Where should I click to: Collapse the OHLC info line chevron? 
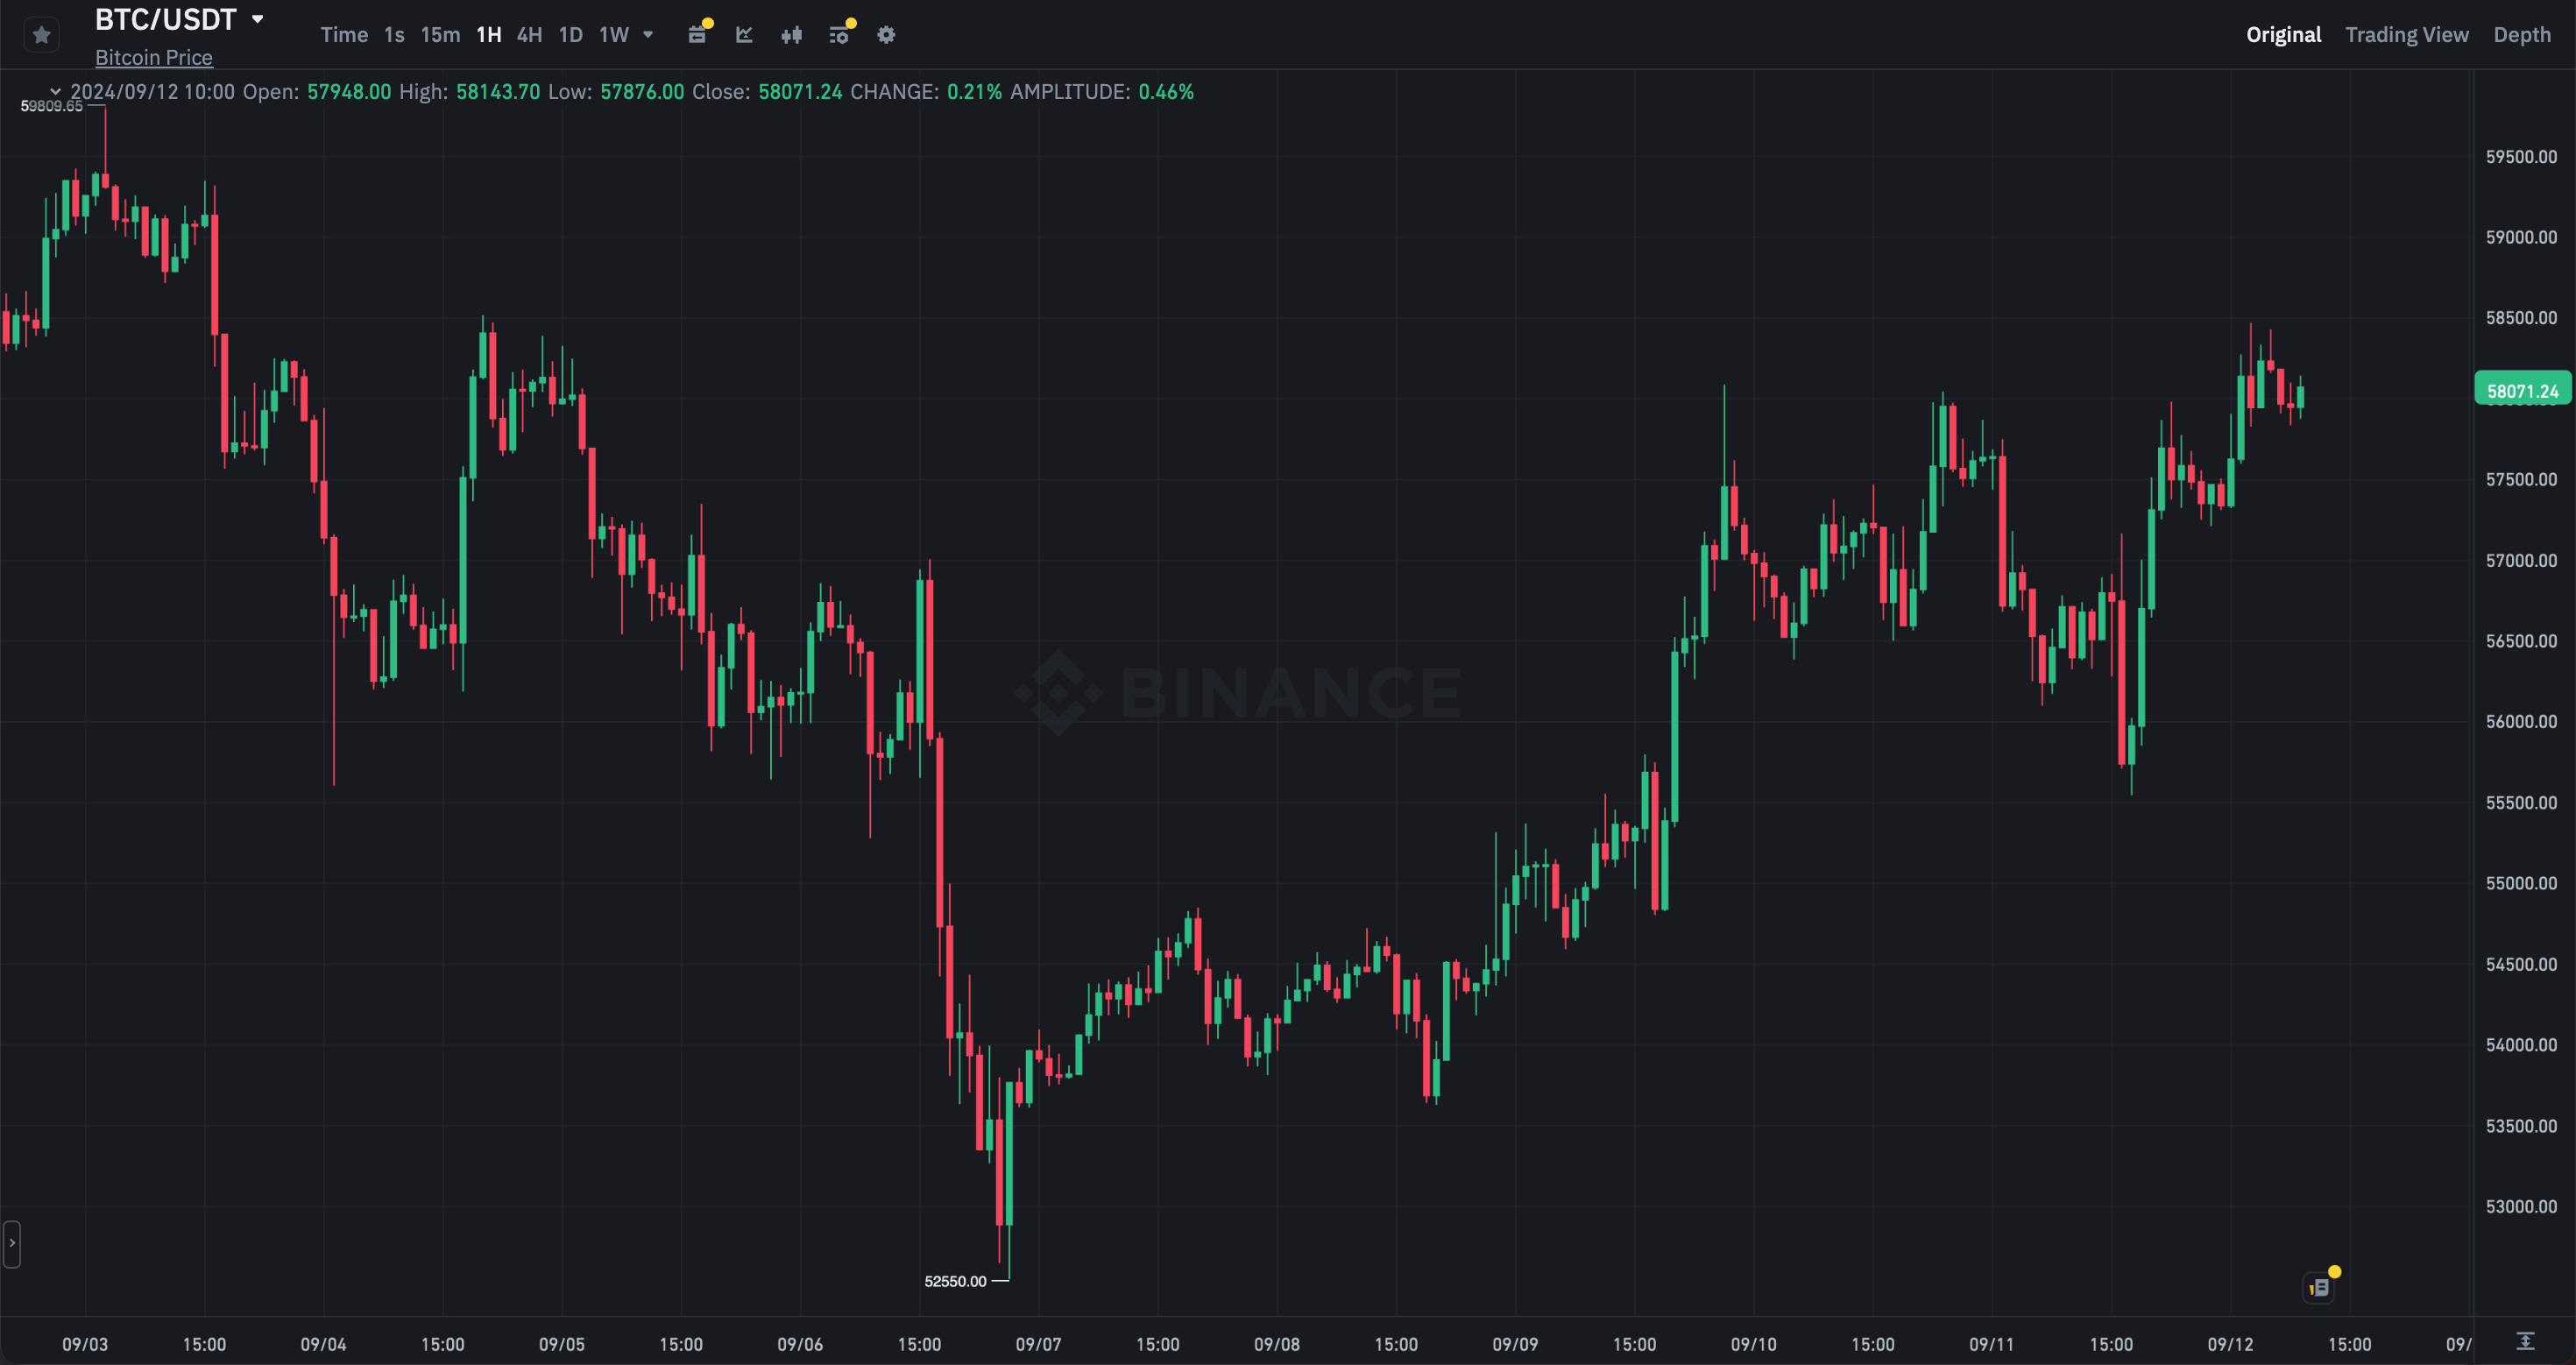pyautogui.click(x=56, y=92)
